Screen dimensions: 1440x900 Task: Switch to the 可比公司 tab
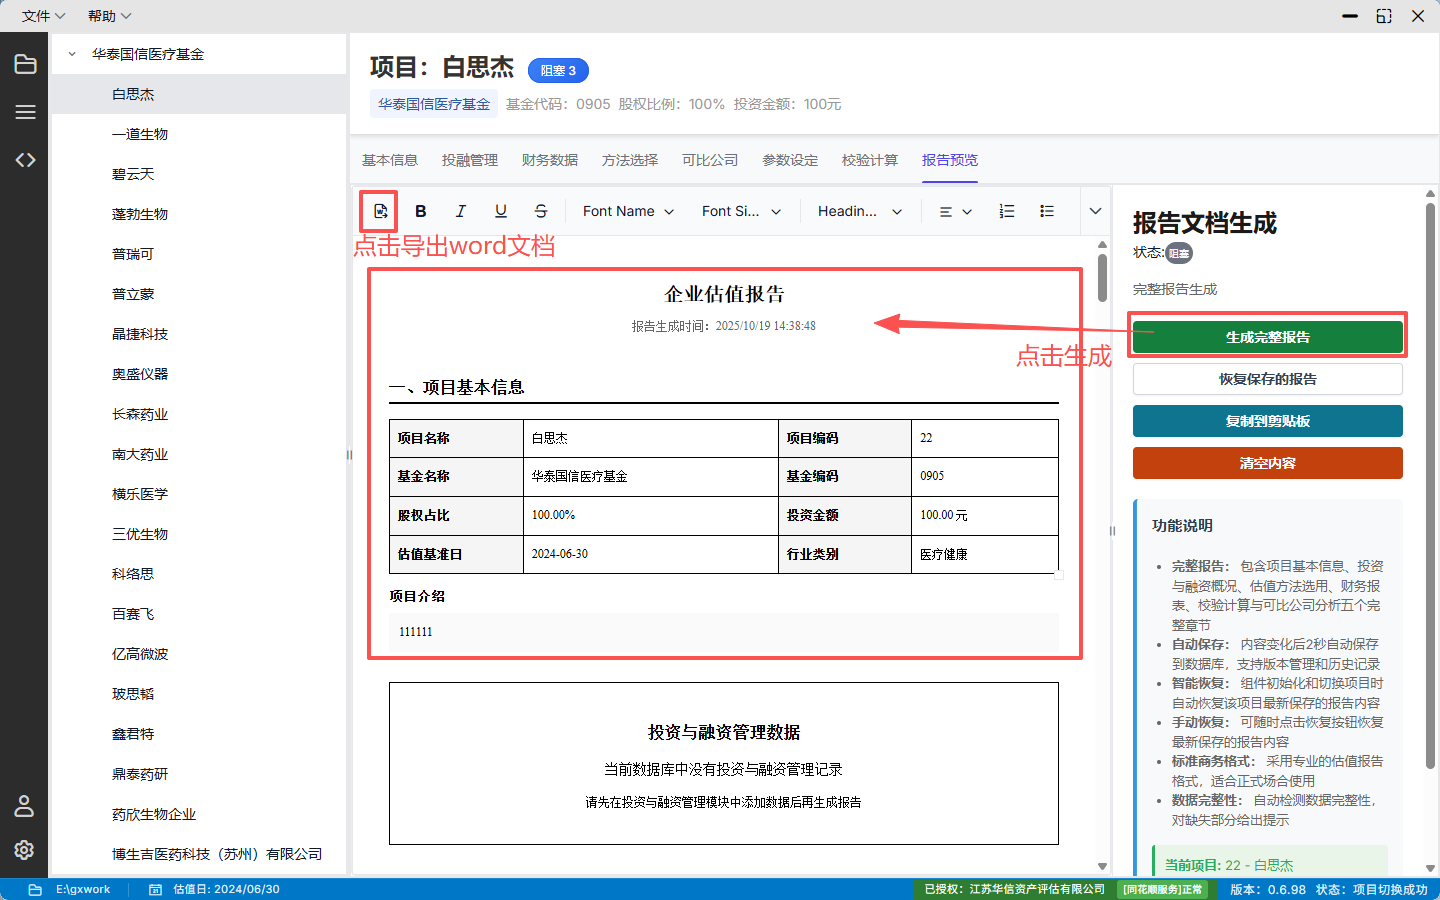pyautogui.click(x=710, y=160)
